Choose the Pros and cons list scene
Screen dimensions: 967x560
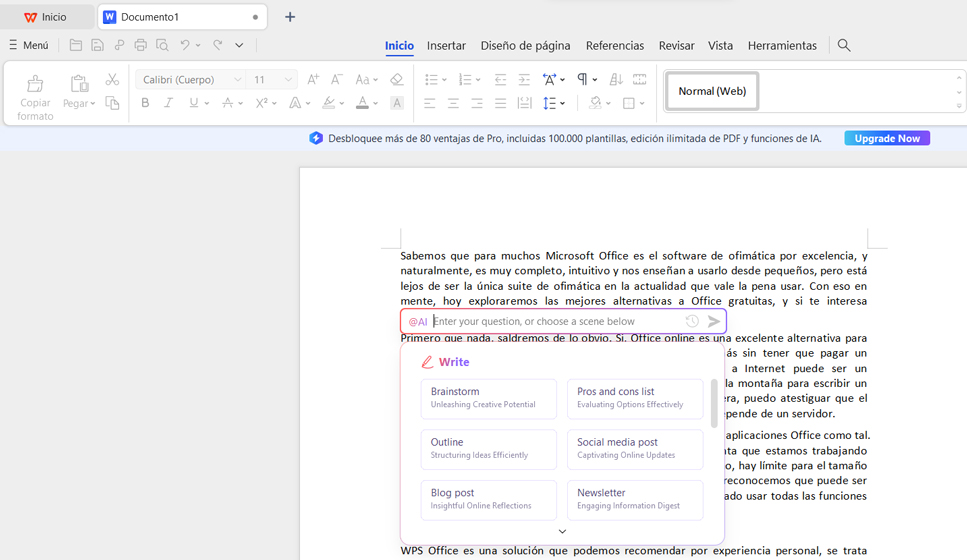(635, 399)
